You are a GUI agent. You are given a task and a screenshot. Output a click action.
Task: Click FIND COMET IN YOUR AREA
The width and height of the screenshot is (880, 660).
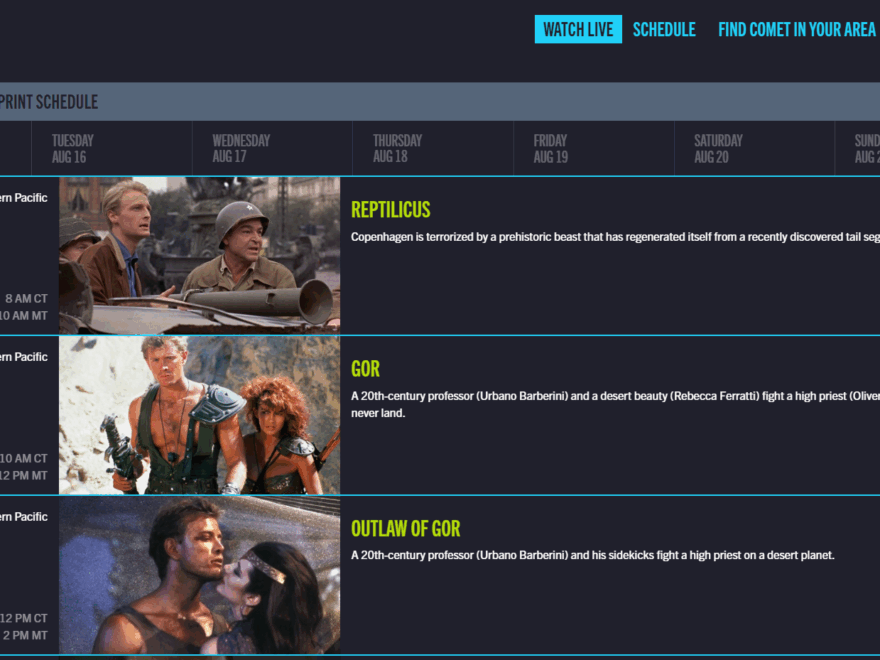coord(797,29)
